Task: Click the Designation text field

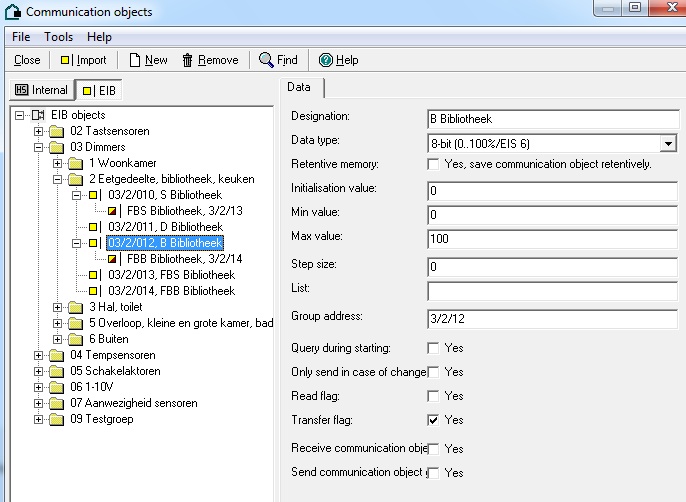Action: [552, 118]
